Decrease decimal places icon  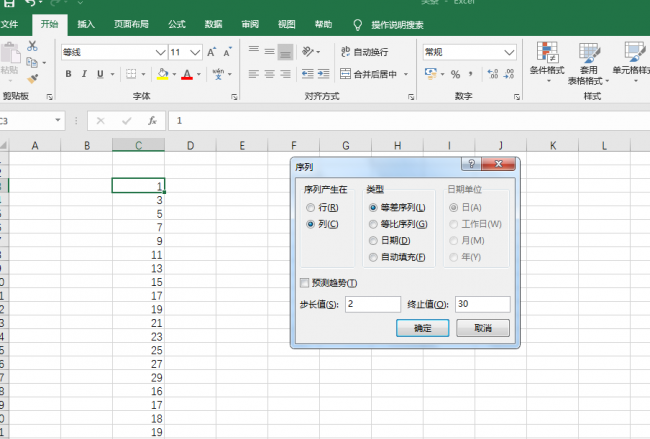click(509, 74)
